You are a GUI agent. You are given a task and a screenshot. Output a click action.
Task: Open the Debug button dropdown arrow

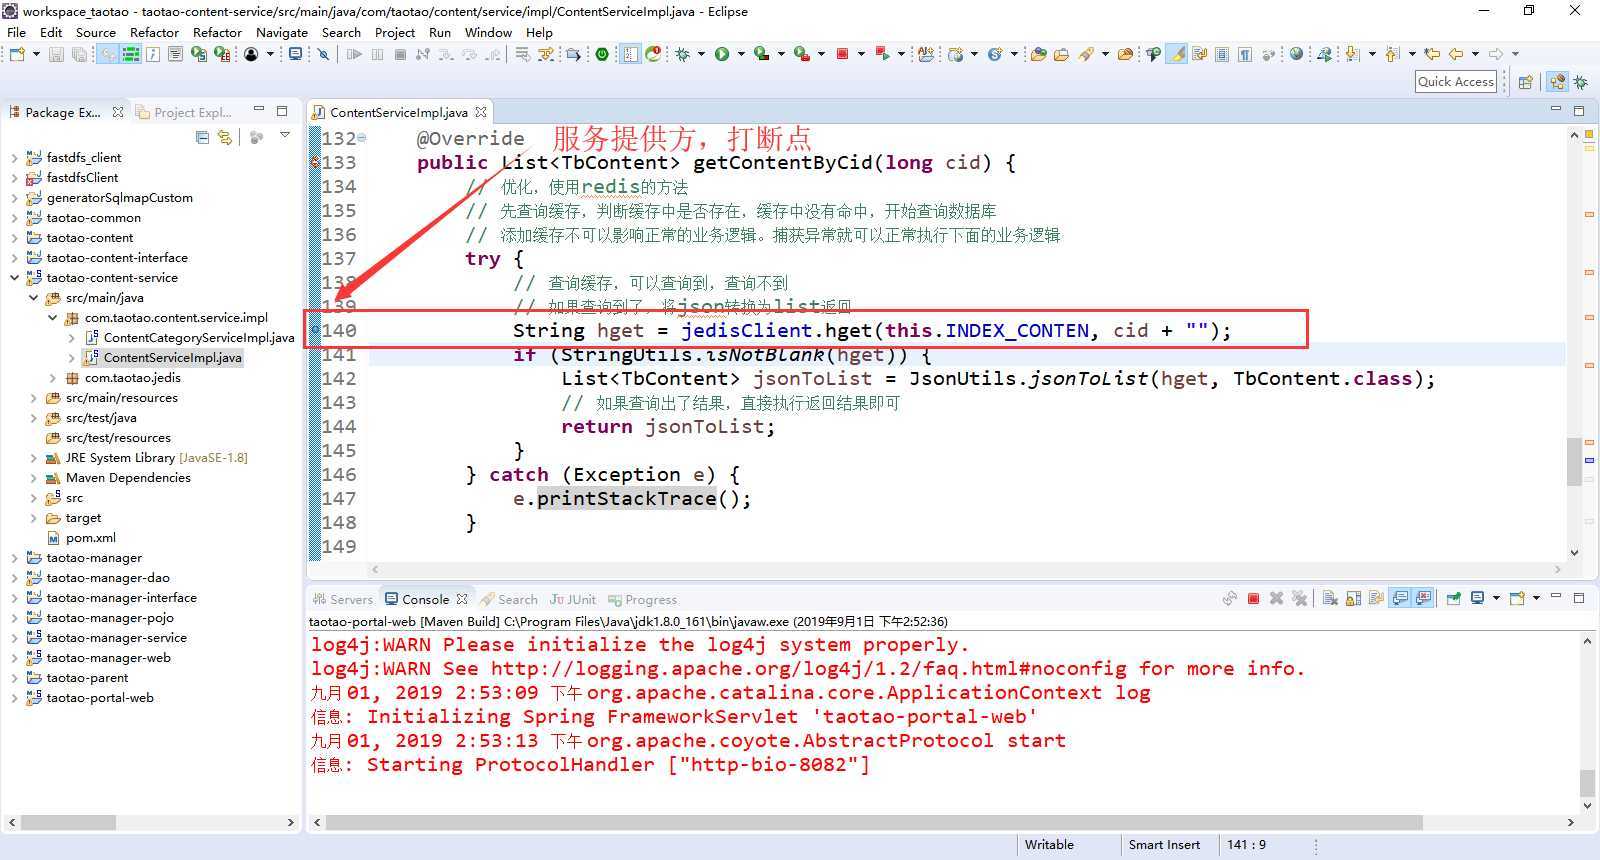pyautogui.click(x=701, y=54)
